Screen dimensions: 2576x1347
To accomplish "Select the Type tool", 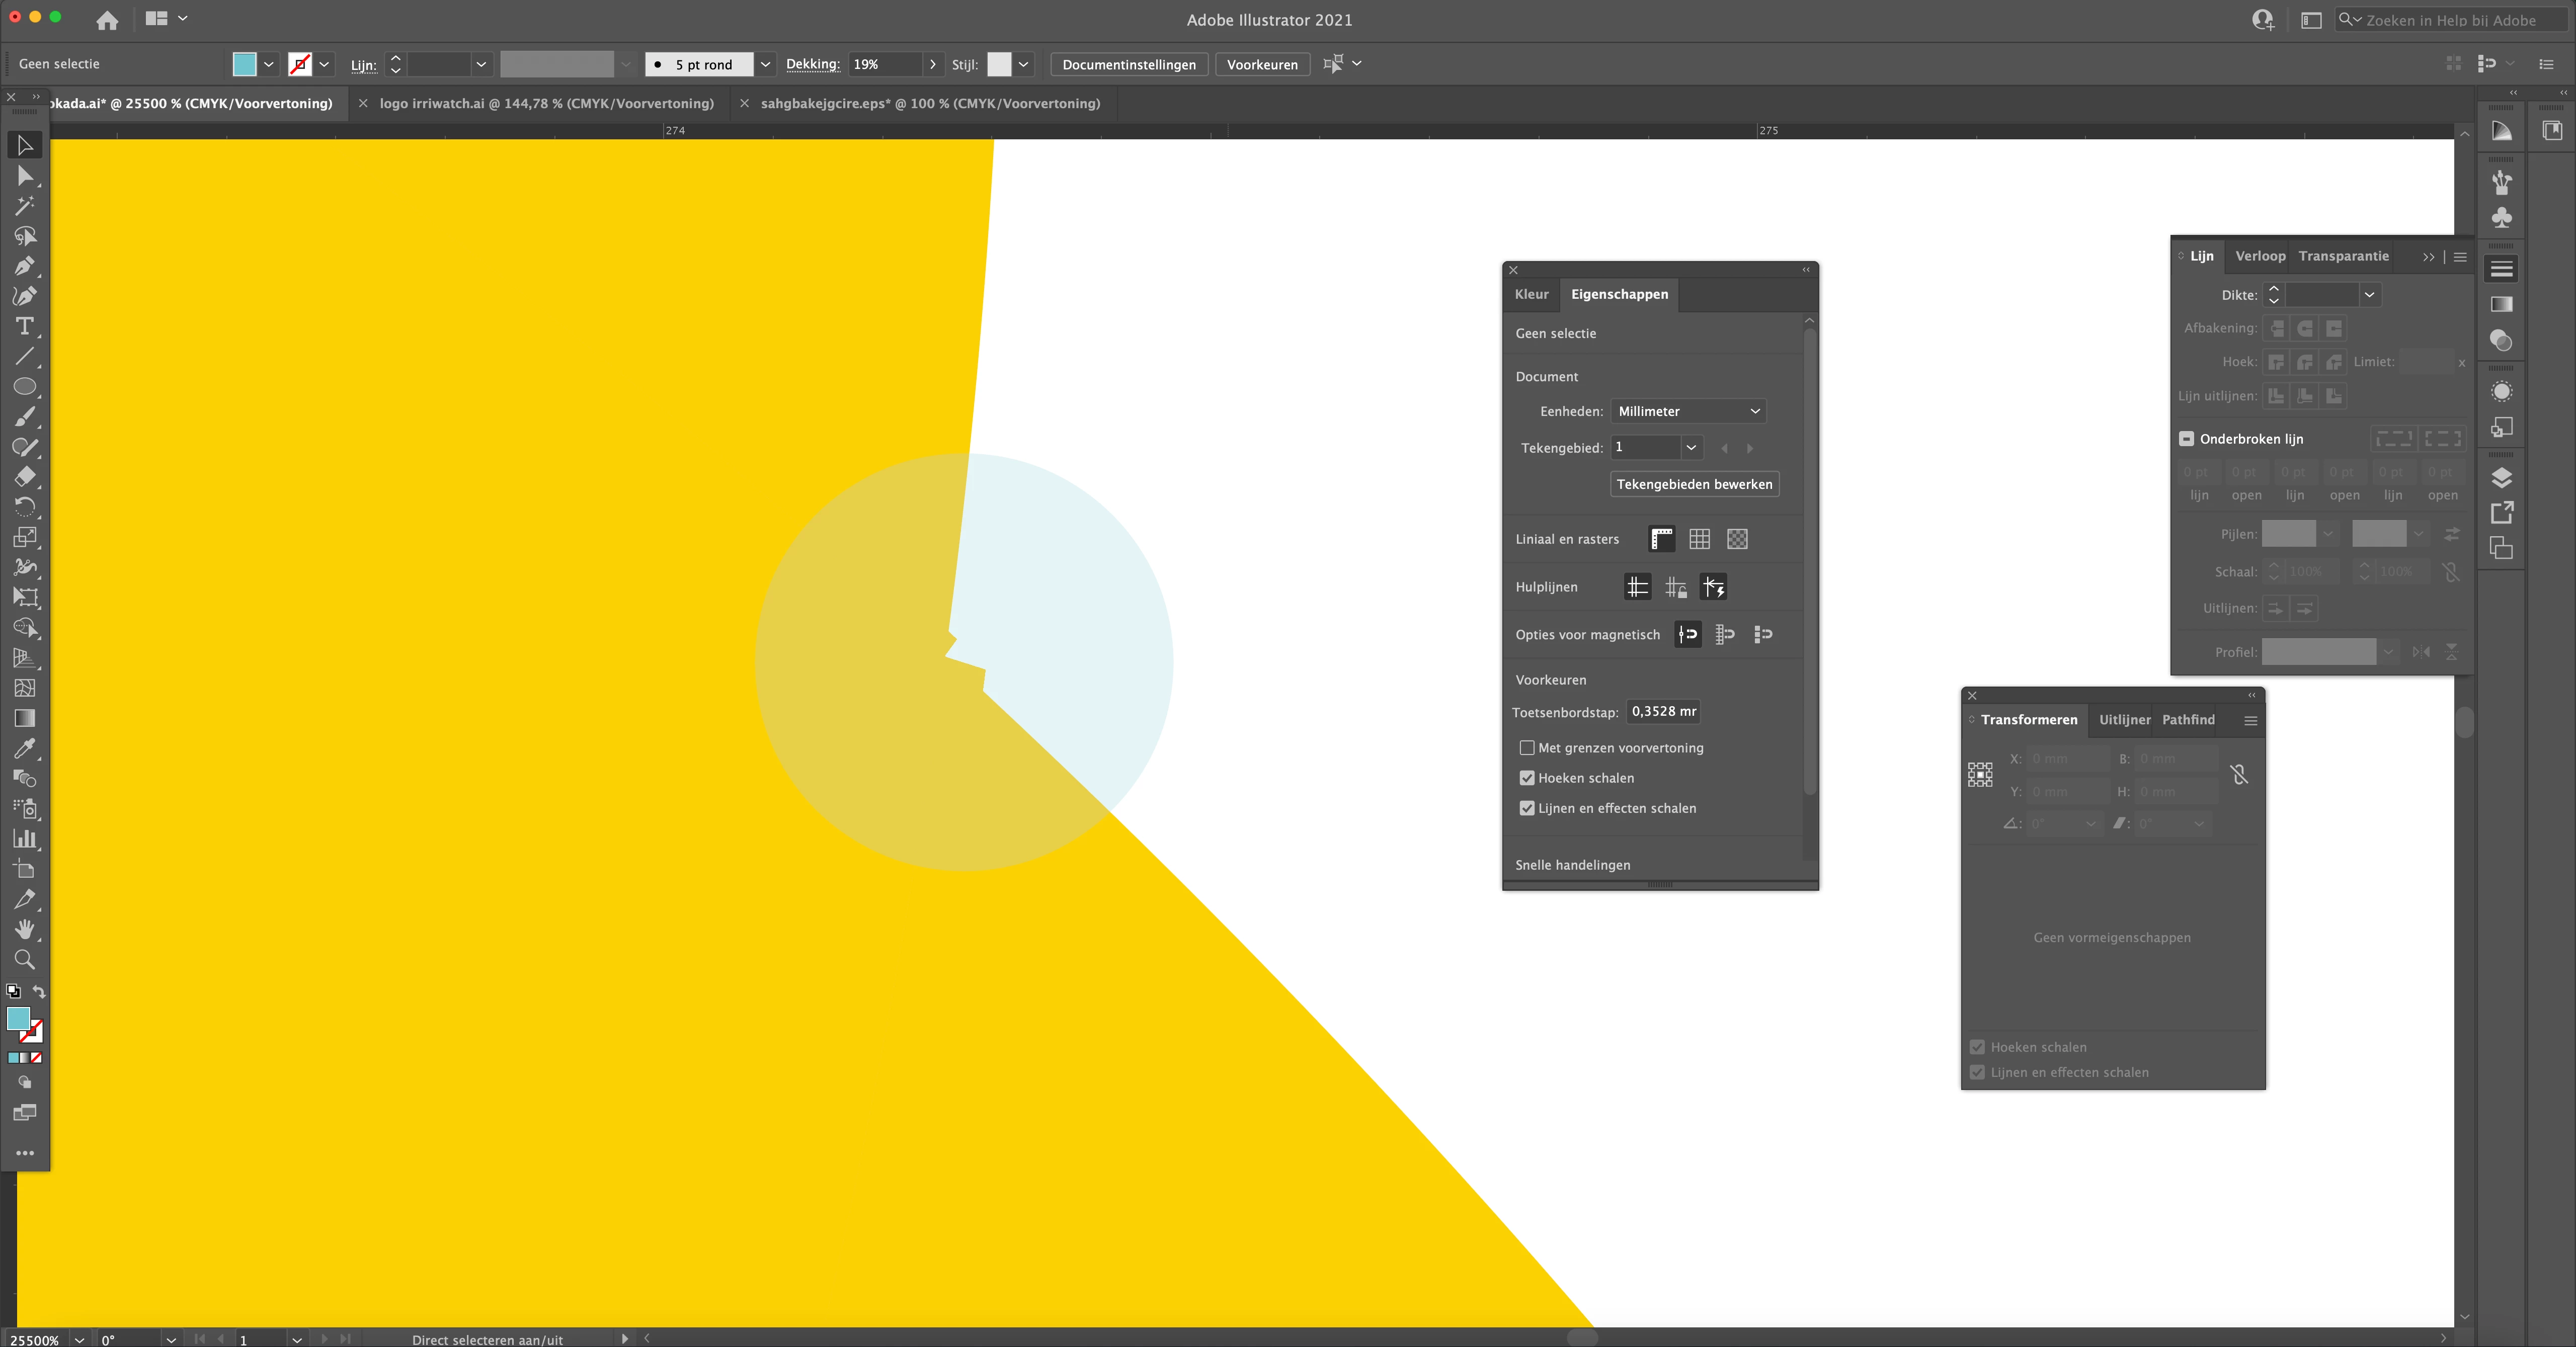I will [24, 326].
